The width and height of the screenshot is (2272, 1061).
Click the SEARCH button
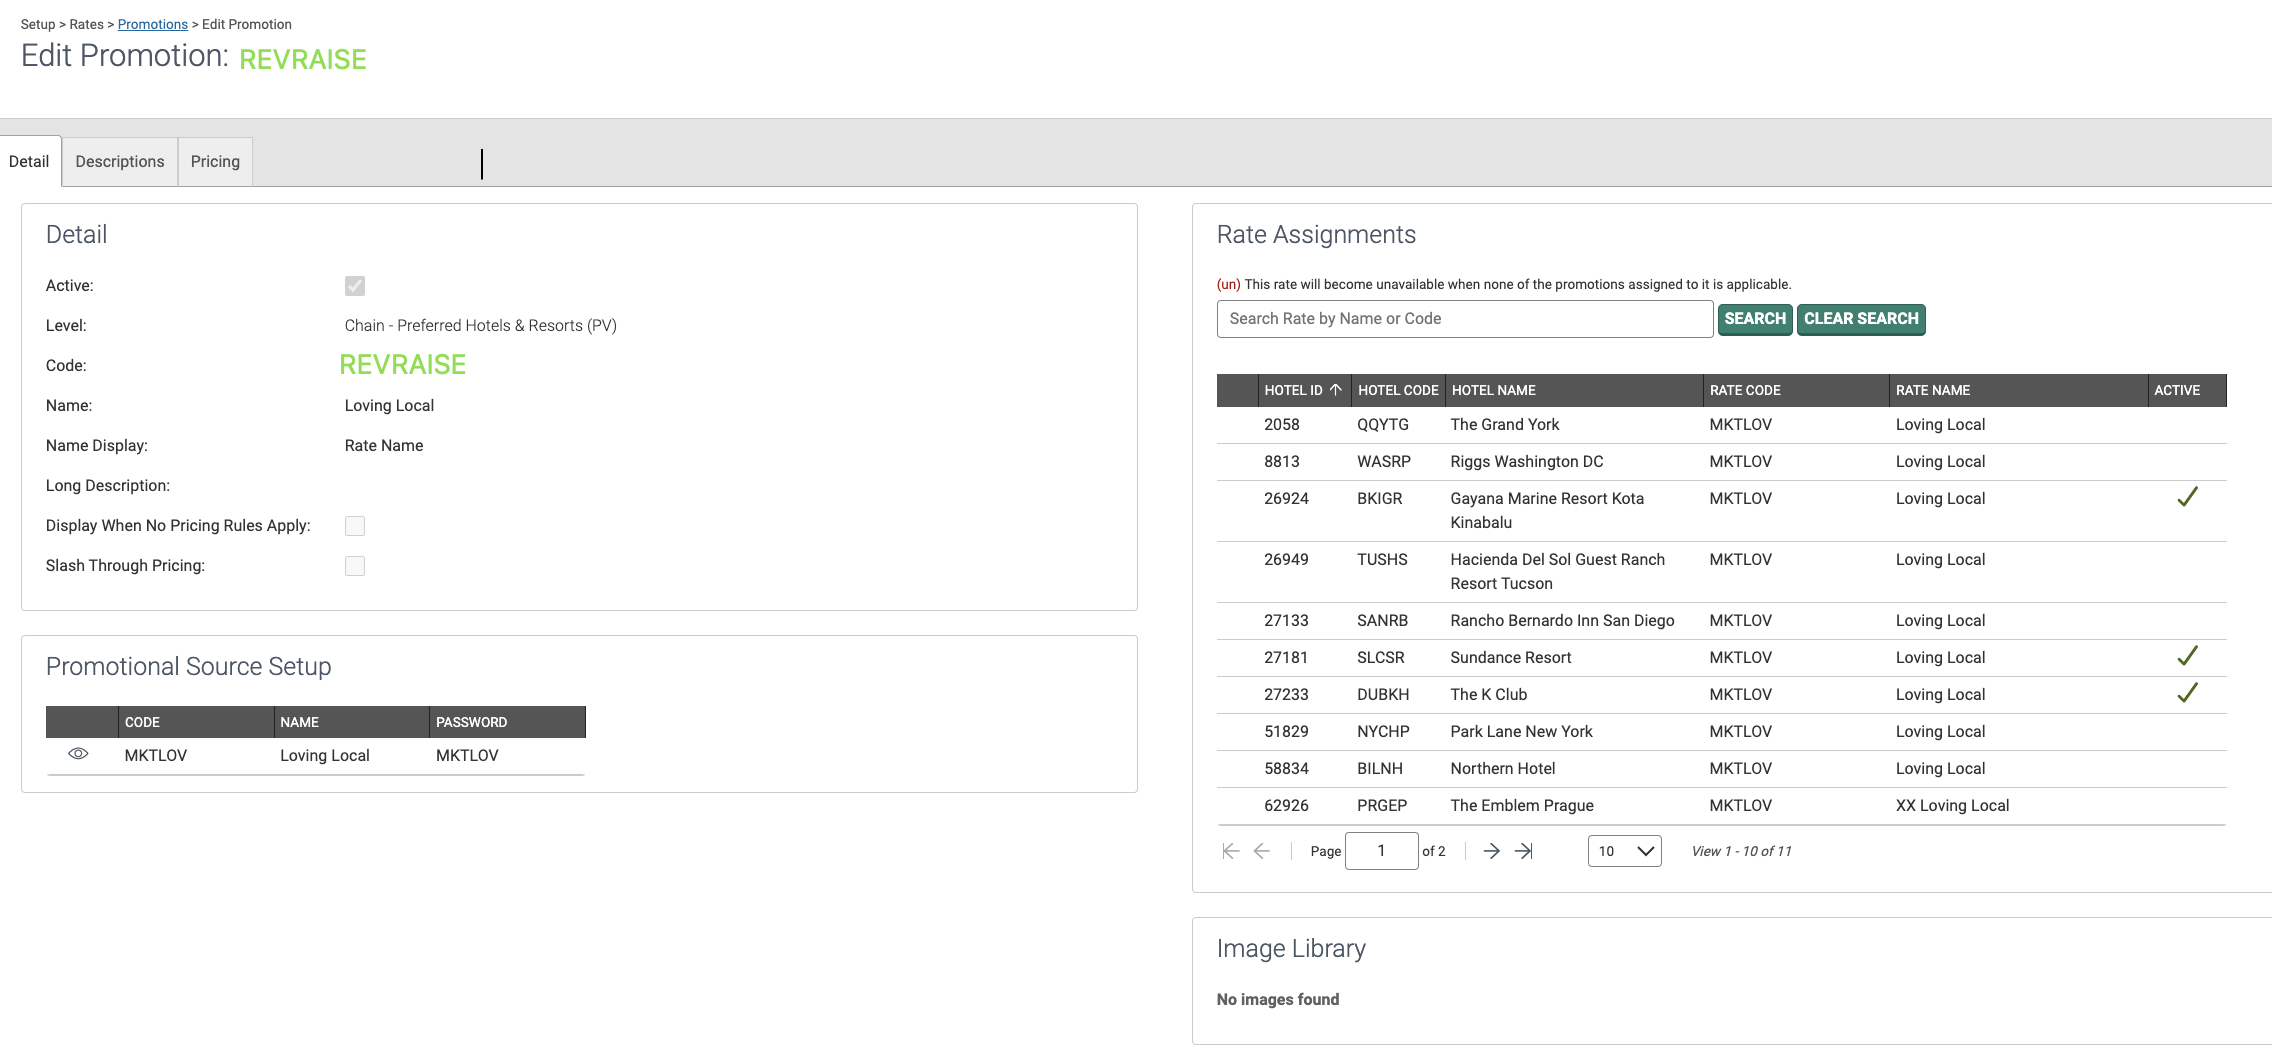click(1755, 319)
